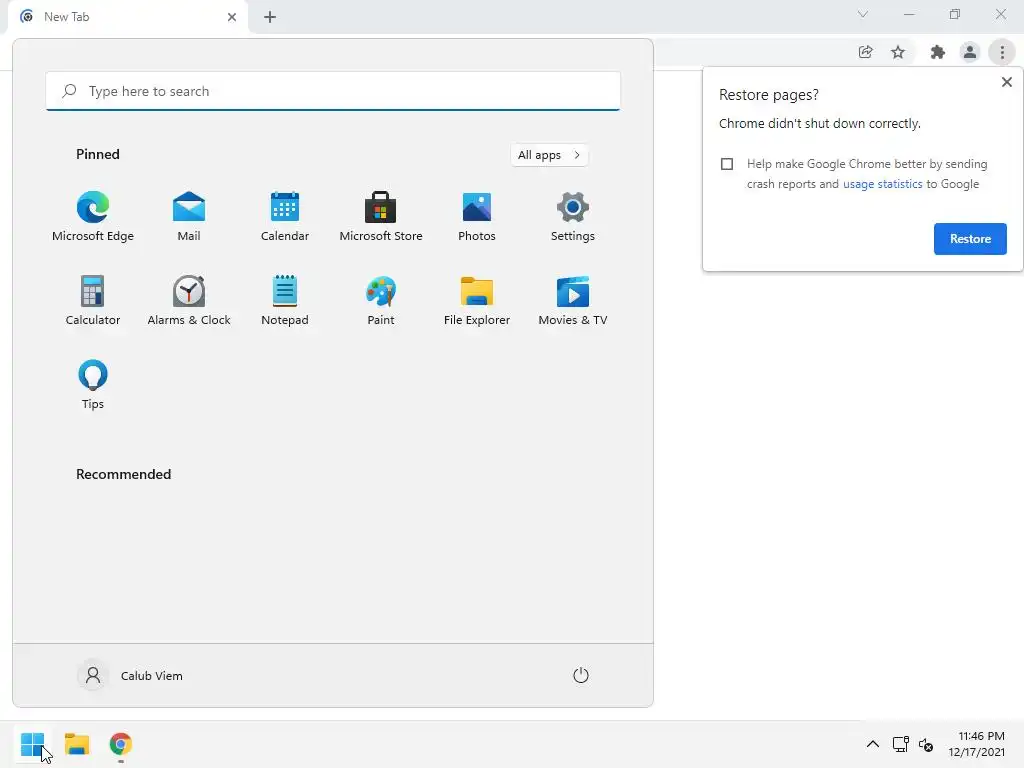Open Microsoft Edge from pinned apps
The height and width of the screenshot is (768, 1024).
click(93, 216)
